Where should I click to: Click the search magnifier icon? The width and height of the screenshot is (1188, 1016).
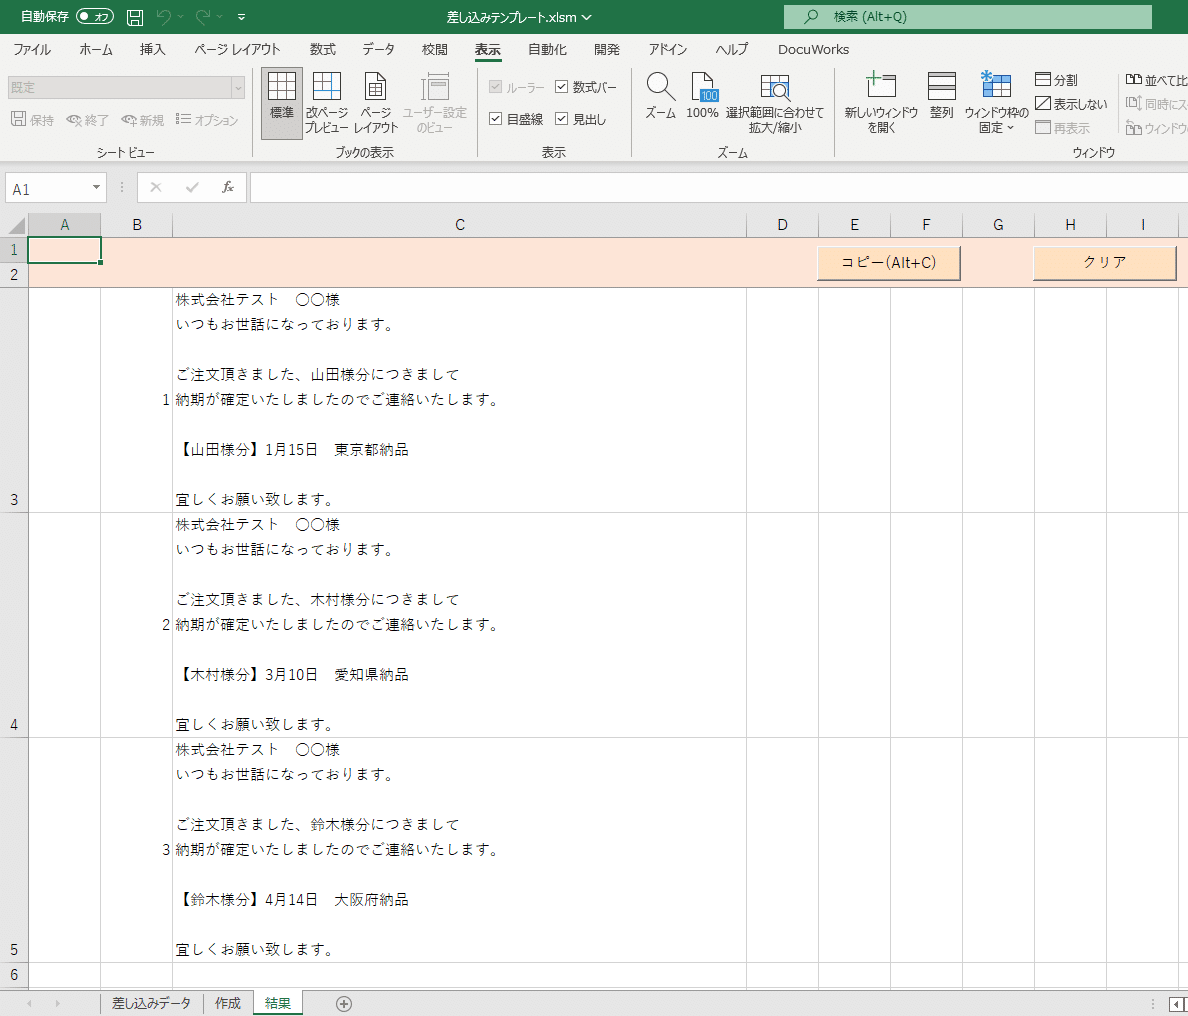tap(811, 17)
